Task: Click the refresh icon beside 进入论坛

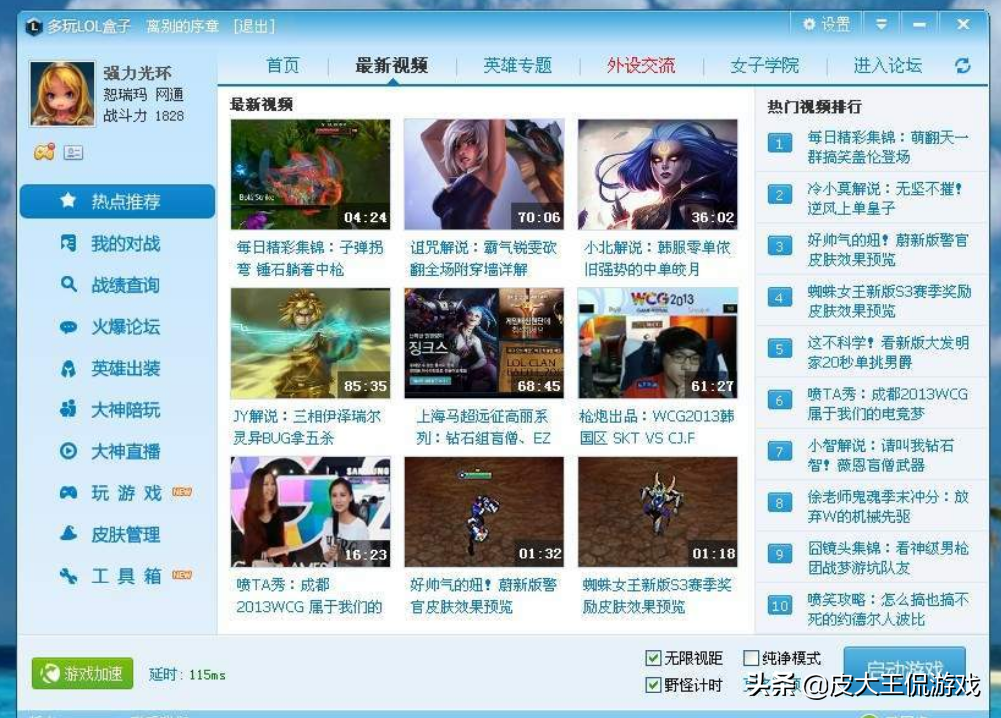Action: click(x=962, y=66)
